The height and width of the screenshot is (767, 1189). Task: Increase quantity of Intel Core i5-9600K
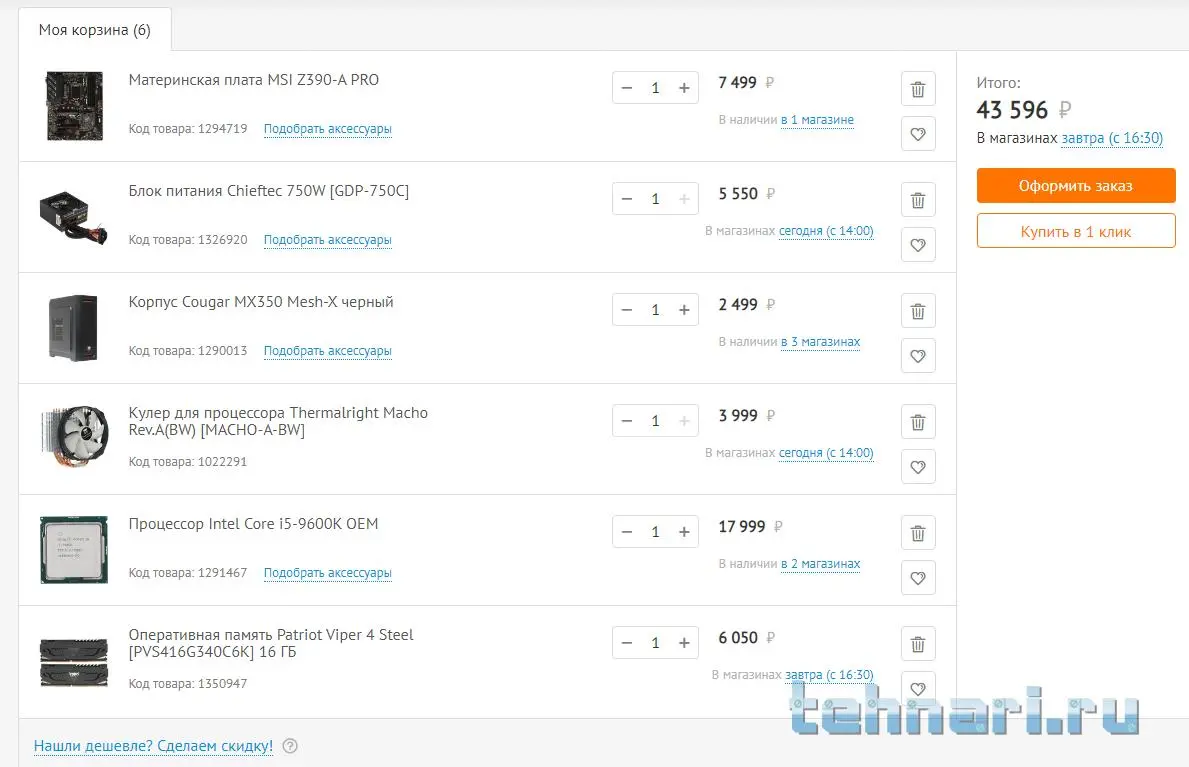pos(684,532)
